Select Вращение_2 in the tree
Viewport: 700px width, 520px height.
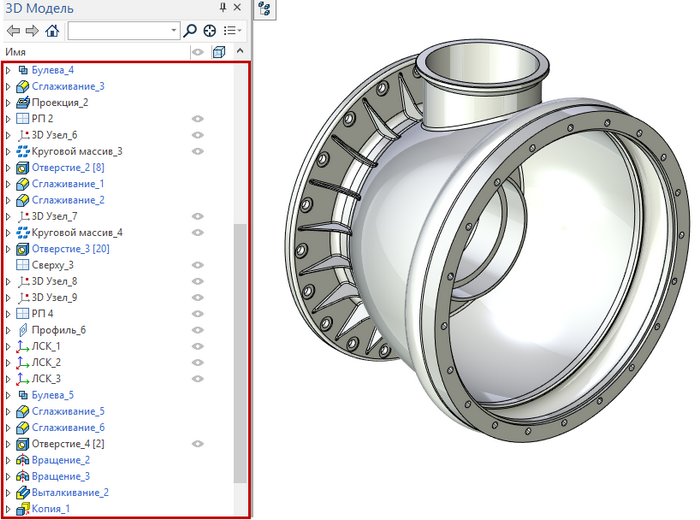[60, 460]
